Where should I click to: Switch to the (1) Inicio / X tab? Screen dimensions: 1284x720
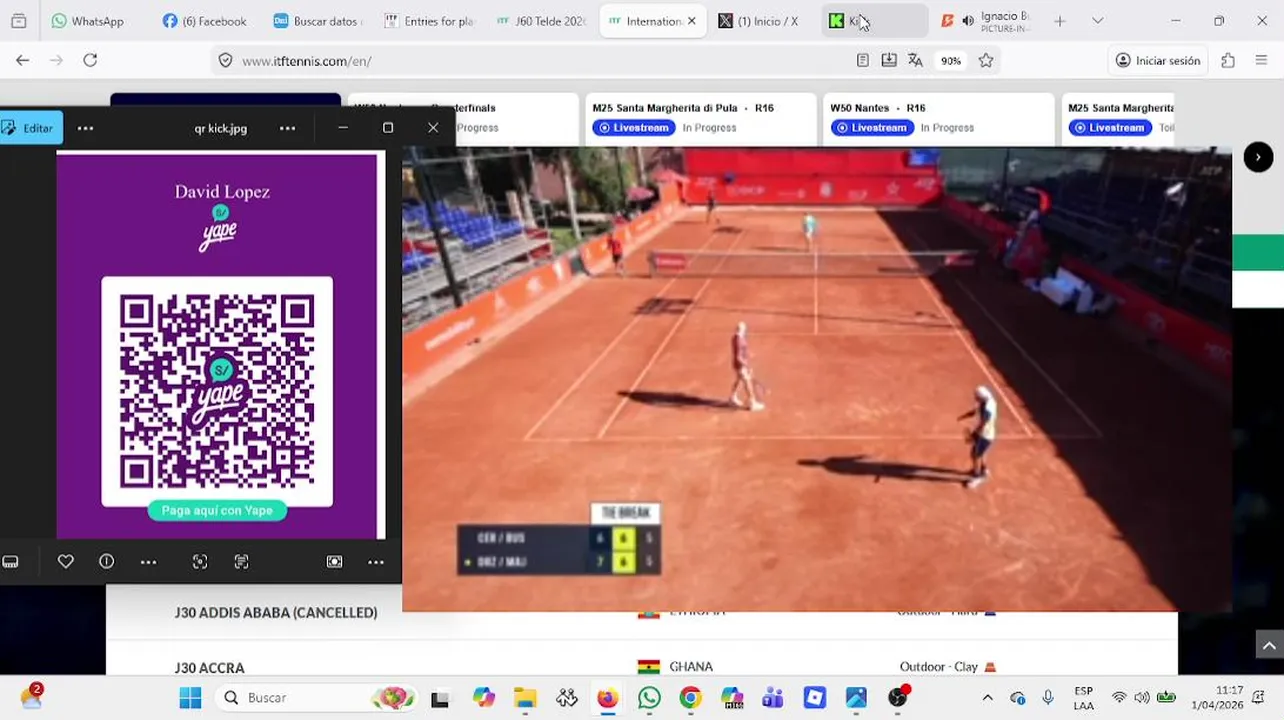pos(760,21)
